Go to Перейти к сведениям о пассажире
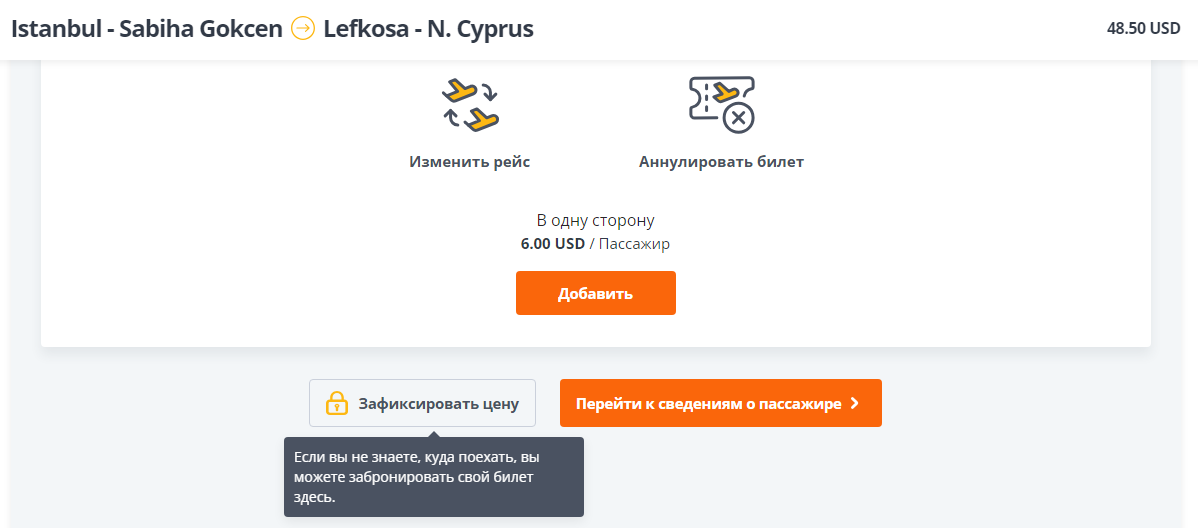1198x528 pixels. click(720, 403)
